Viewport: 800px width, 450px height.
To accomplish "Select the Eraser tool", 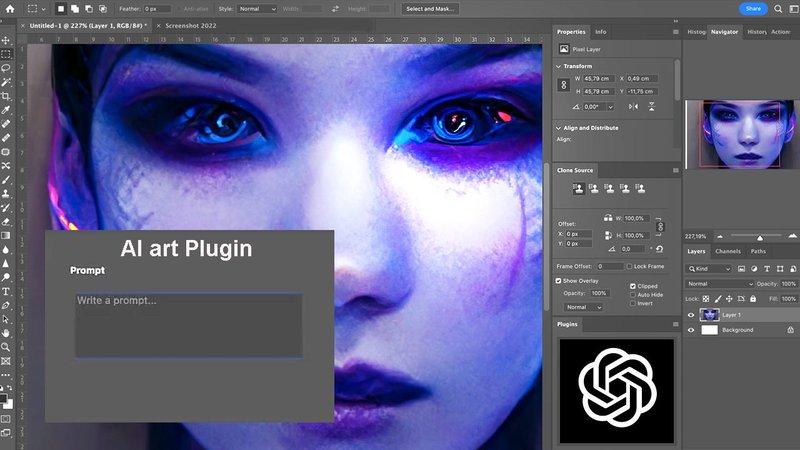I will (x=6, y=221).
